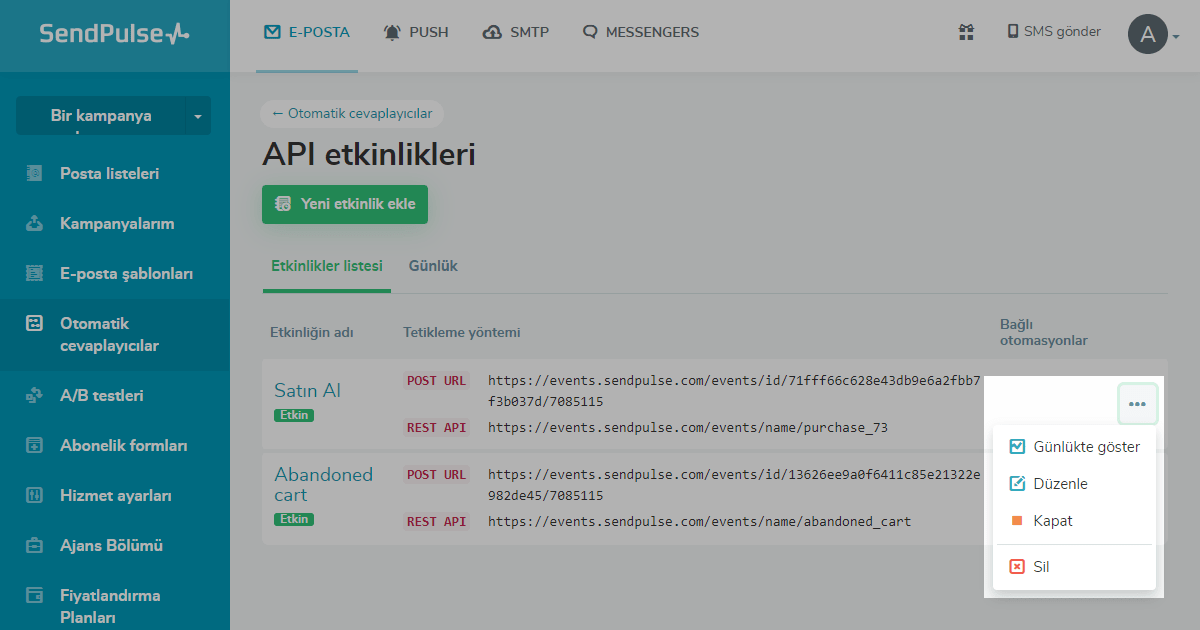Click the Hizmet ayarları sliders icon
1200x630 pixels.
click(x=35, y=495)
